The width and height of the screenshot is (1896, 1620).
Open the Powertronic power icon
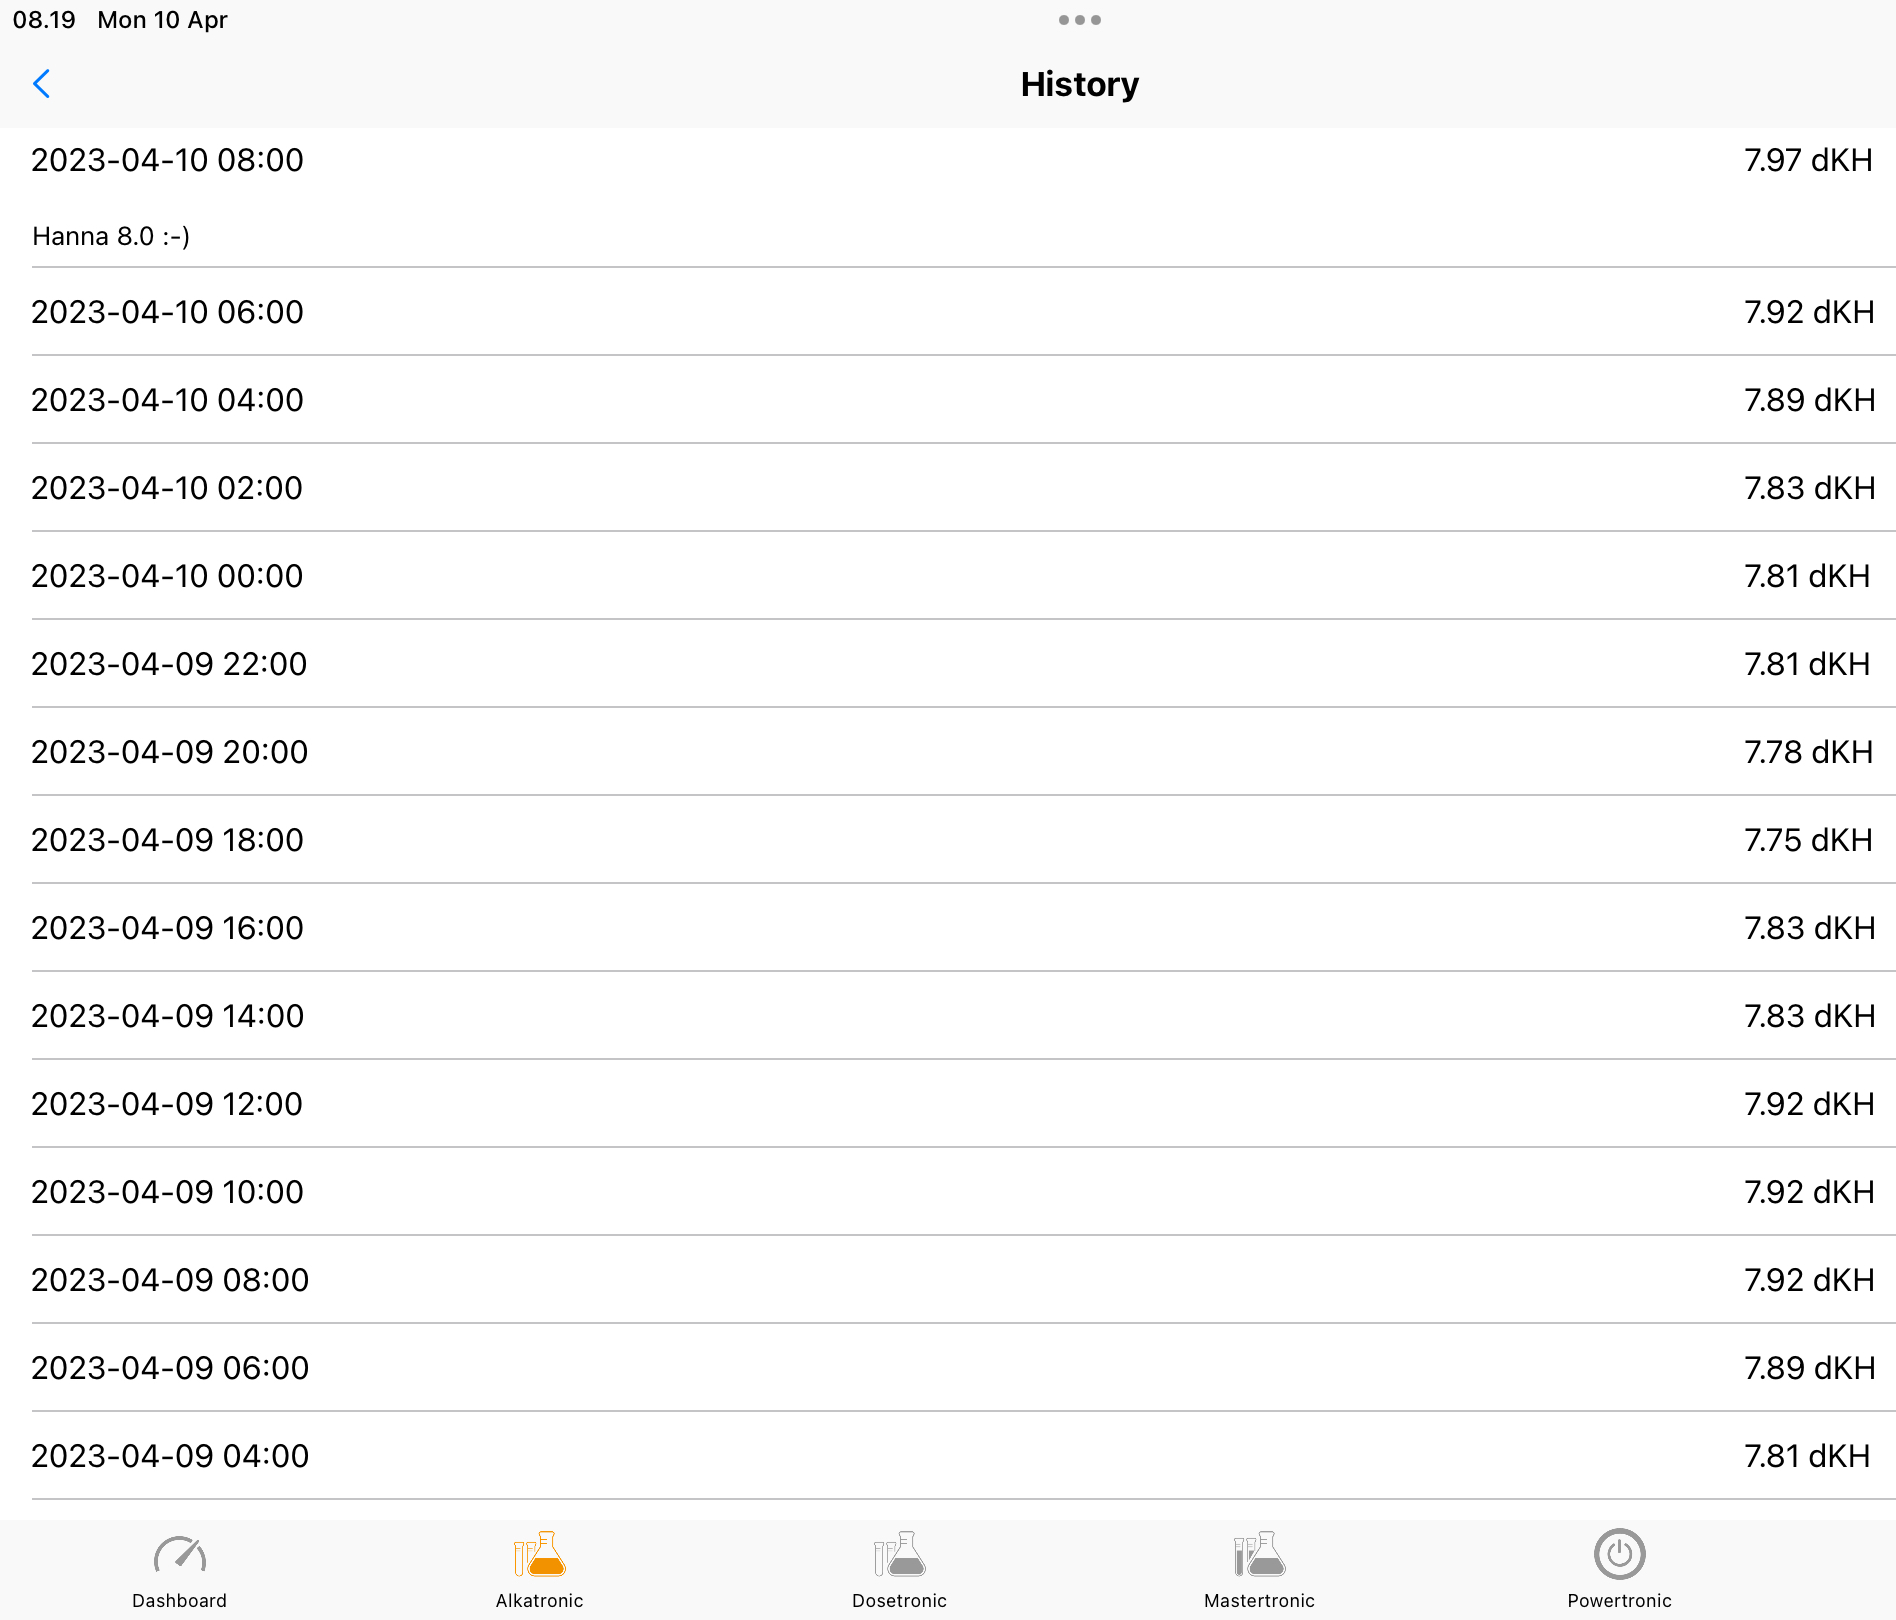coord(1619,1555)
